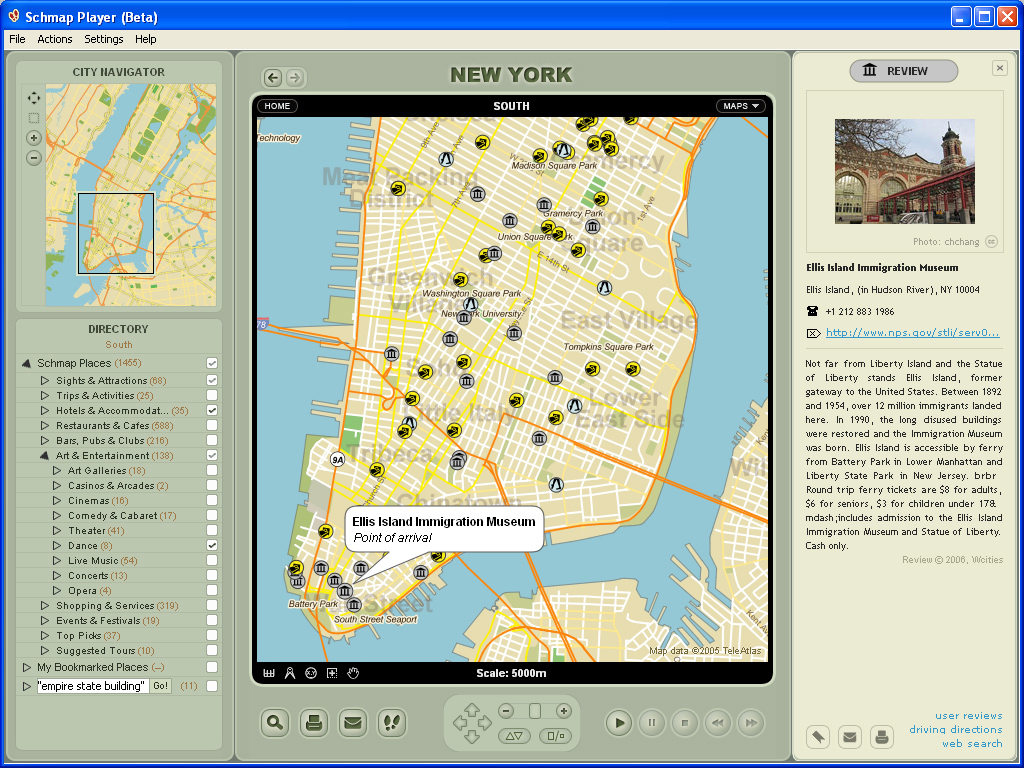Start tour playback with the Play button

click(619, 723)
